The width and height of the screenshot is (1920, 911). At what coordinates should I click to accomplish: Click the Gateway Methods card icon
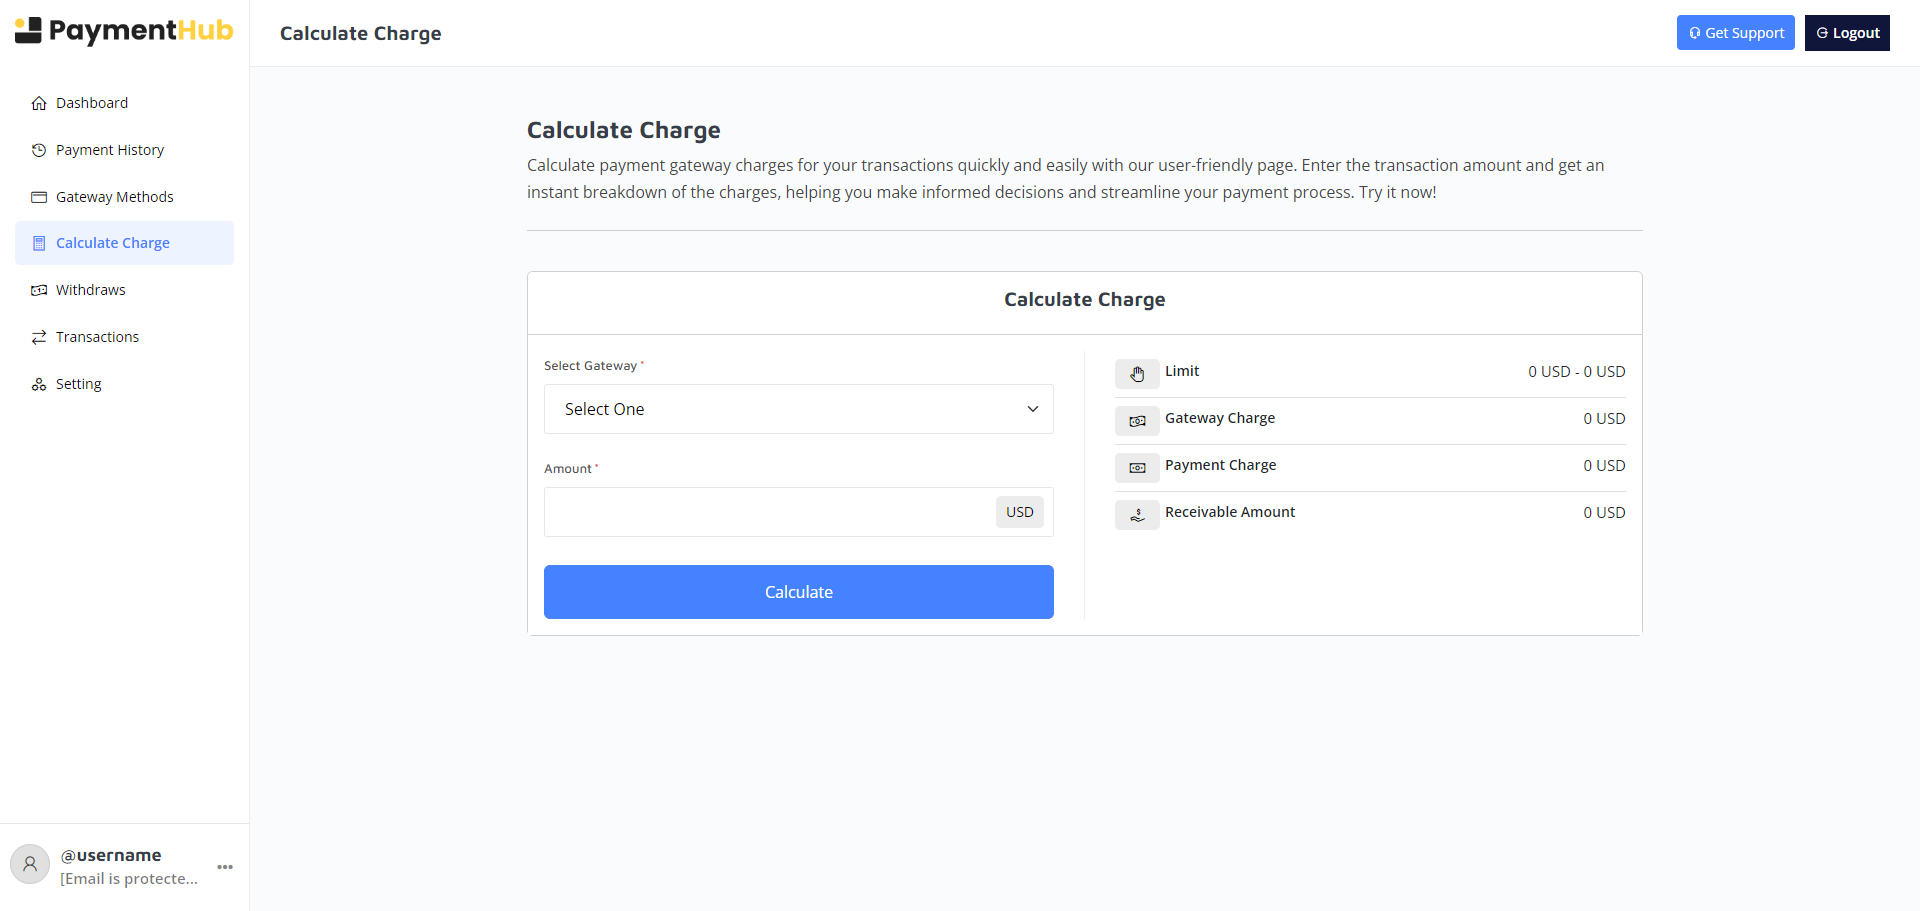(38, 196)
